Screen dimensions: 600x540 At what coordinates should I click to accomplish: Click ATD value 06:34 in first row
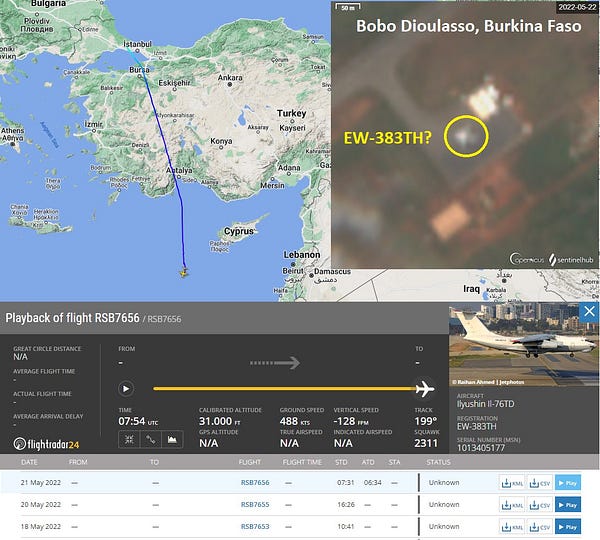point(372,483)
